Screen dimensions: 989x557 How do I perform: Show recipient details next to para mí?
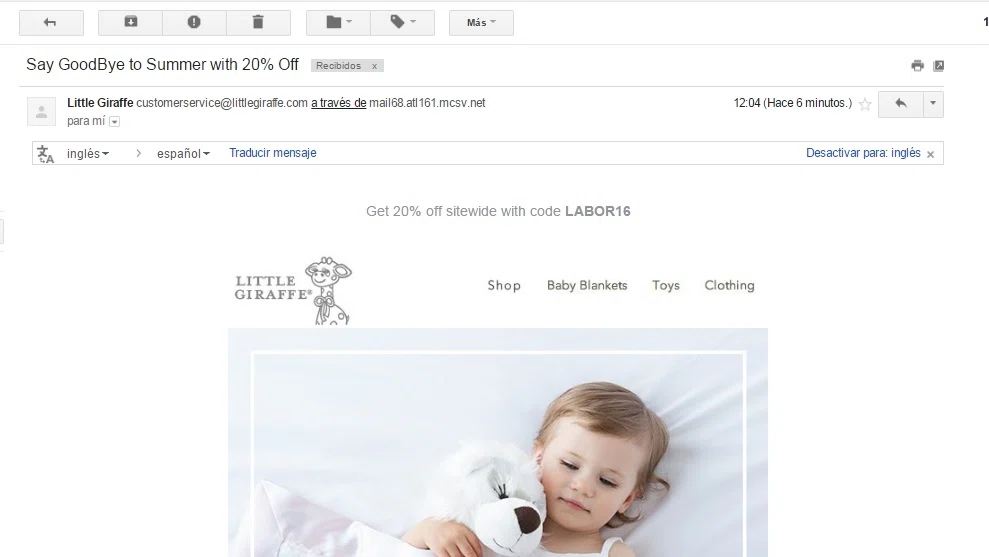coord(114,122)
